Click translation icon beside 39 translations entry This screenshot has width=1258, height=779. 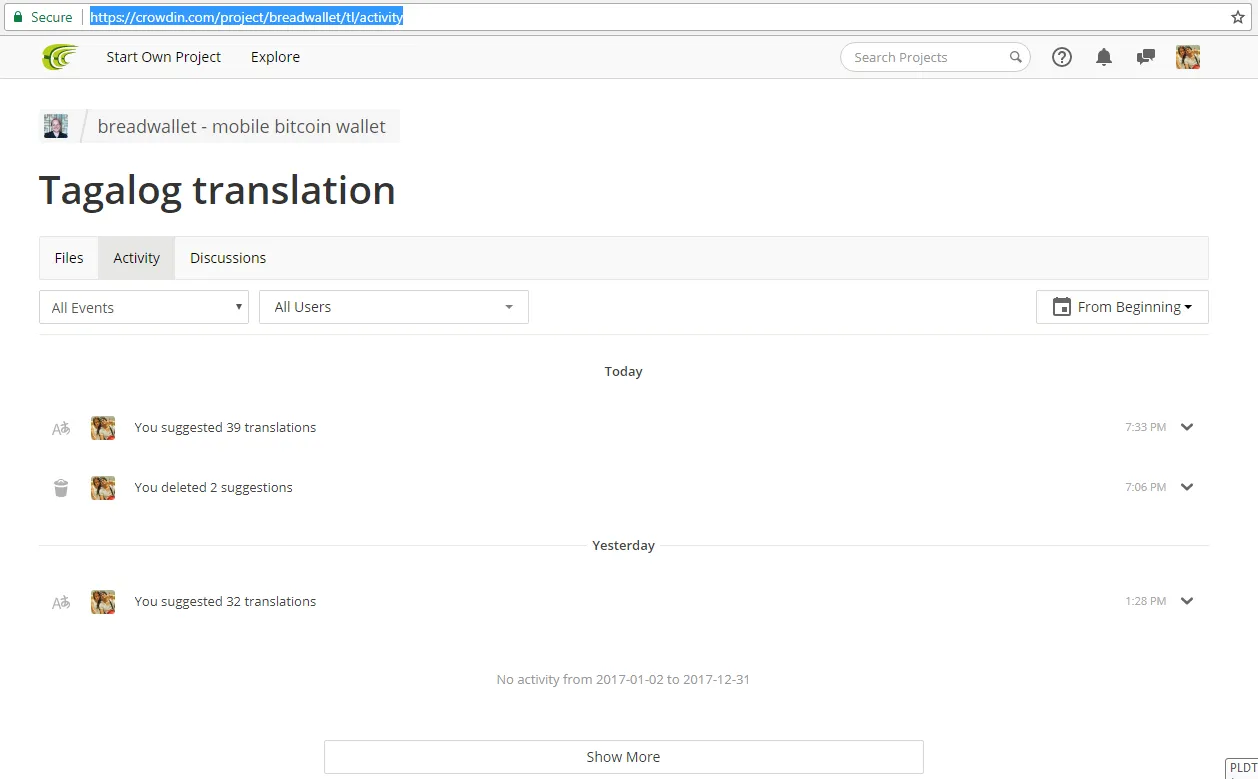click(x=61, y=428)
